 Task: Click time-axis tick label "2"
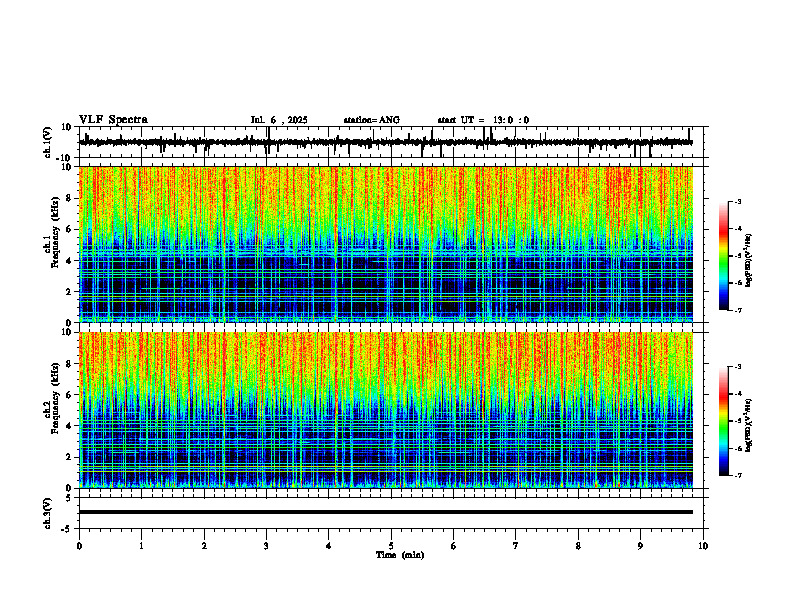(x=204, y=546)
